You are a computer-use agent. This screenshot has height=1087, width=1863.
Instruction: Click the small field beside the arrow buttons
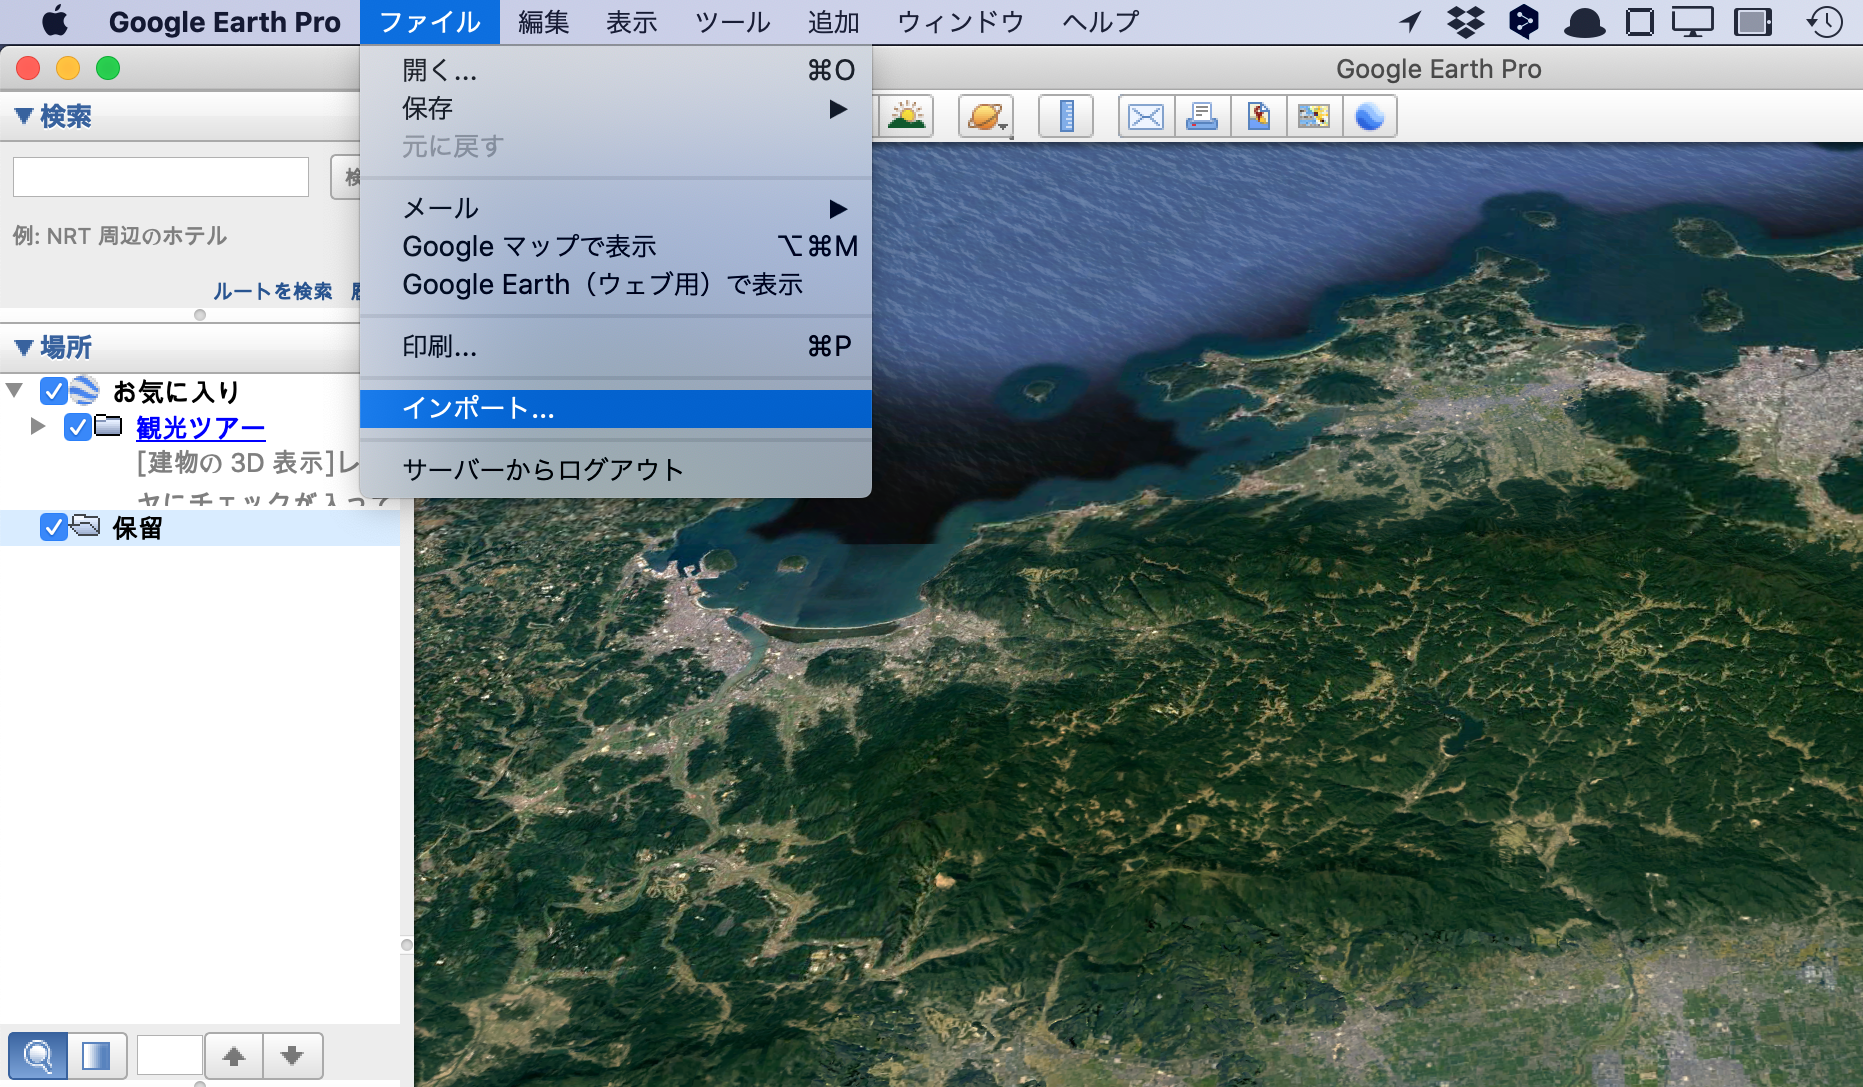pos(170,1056)
